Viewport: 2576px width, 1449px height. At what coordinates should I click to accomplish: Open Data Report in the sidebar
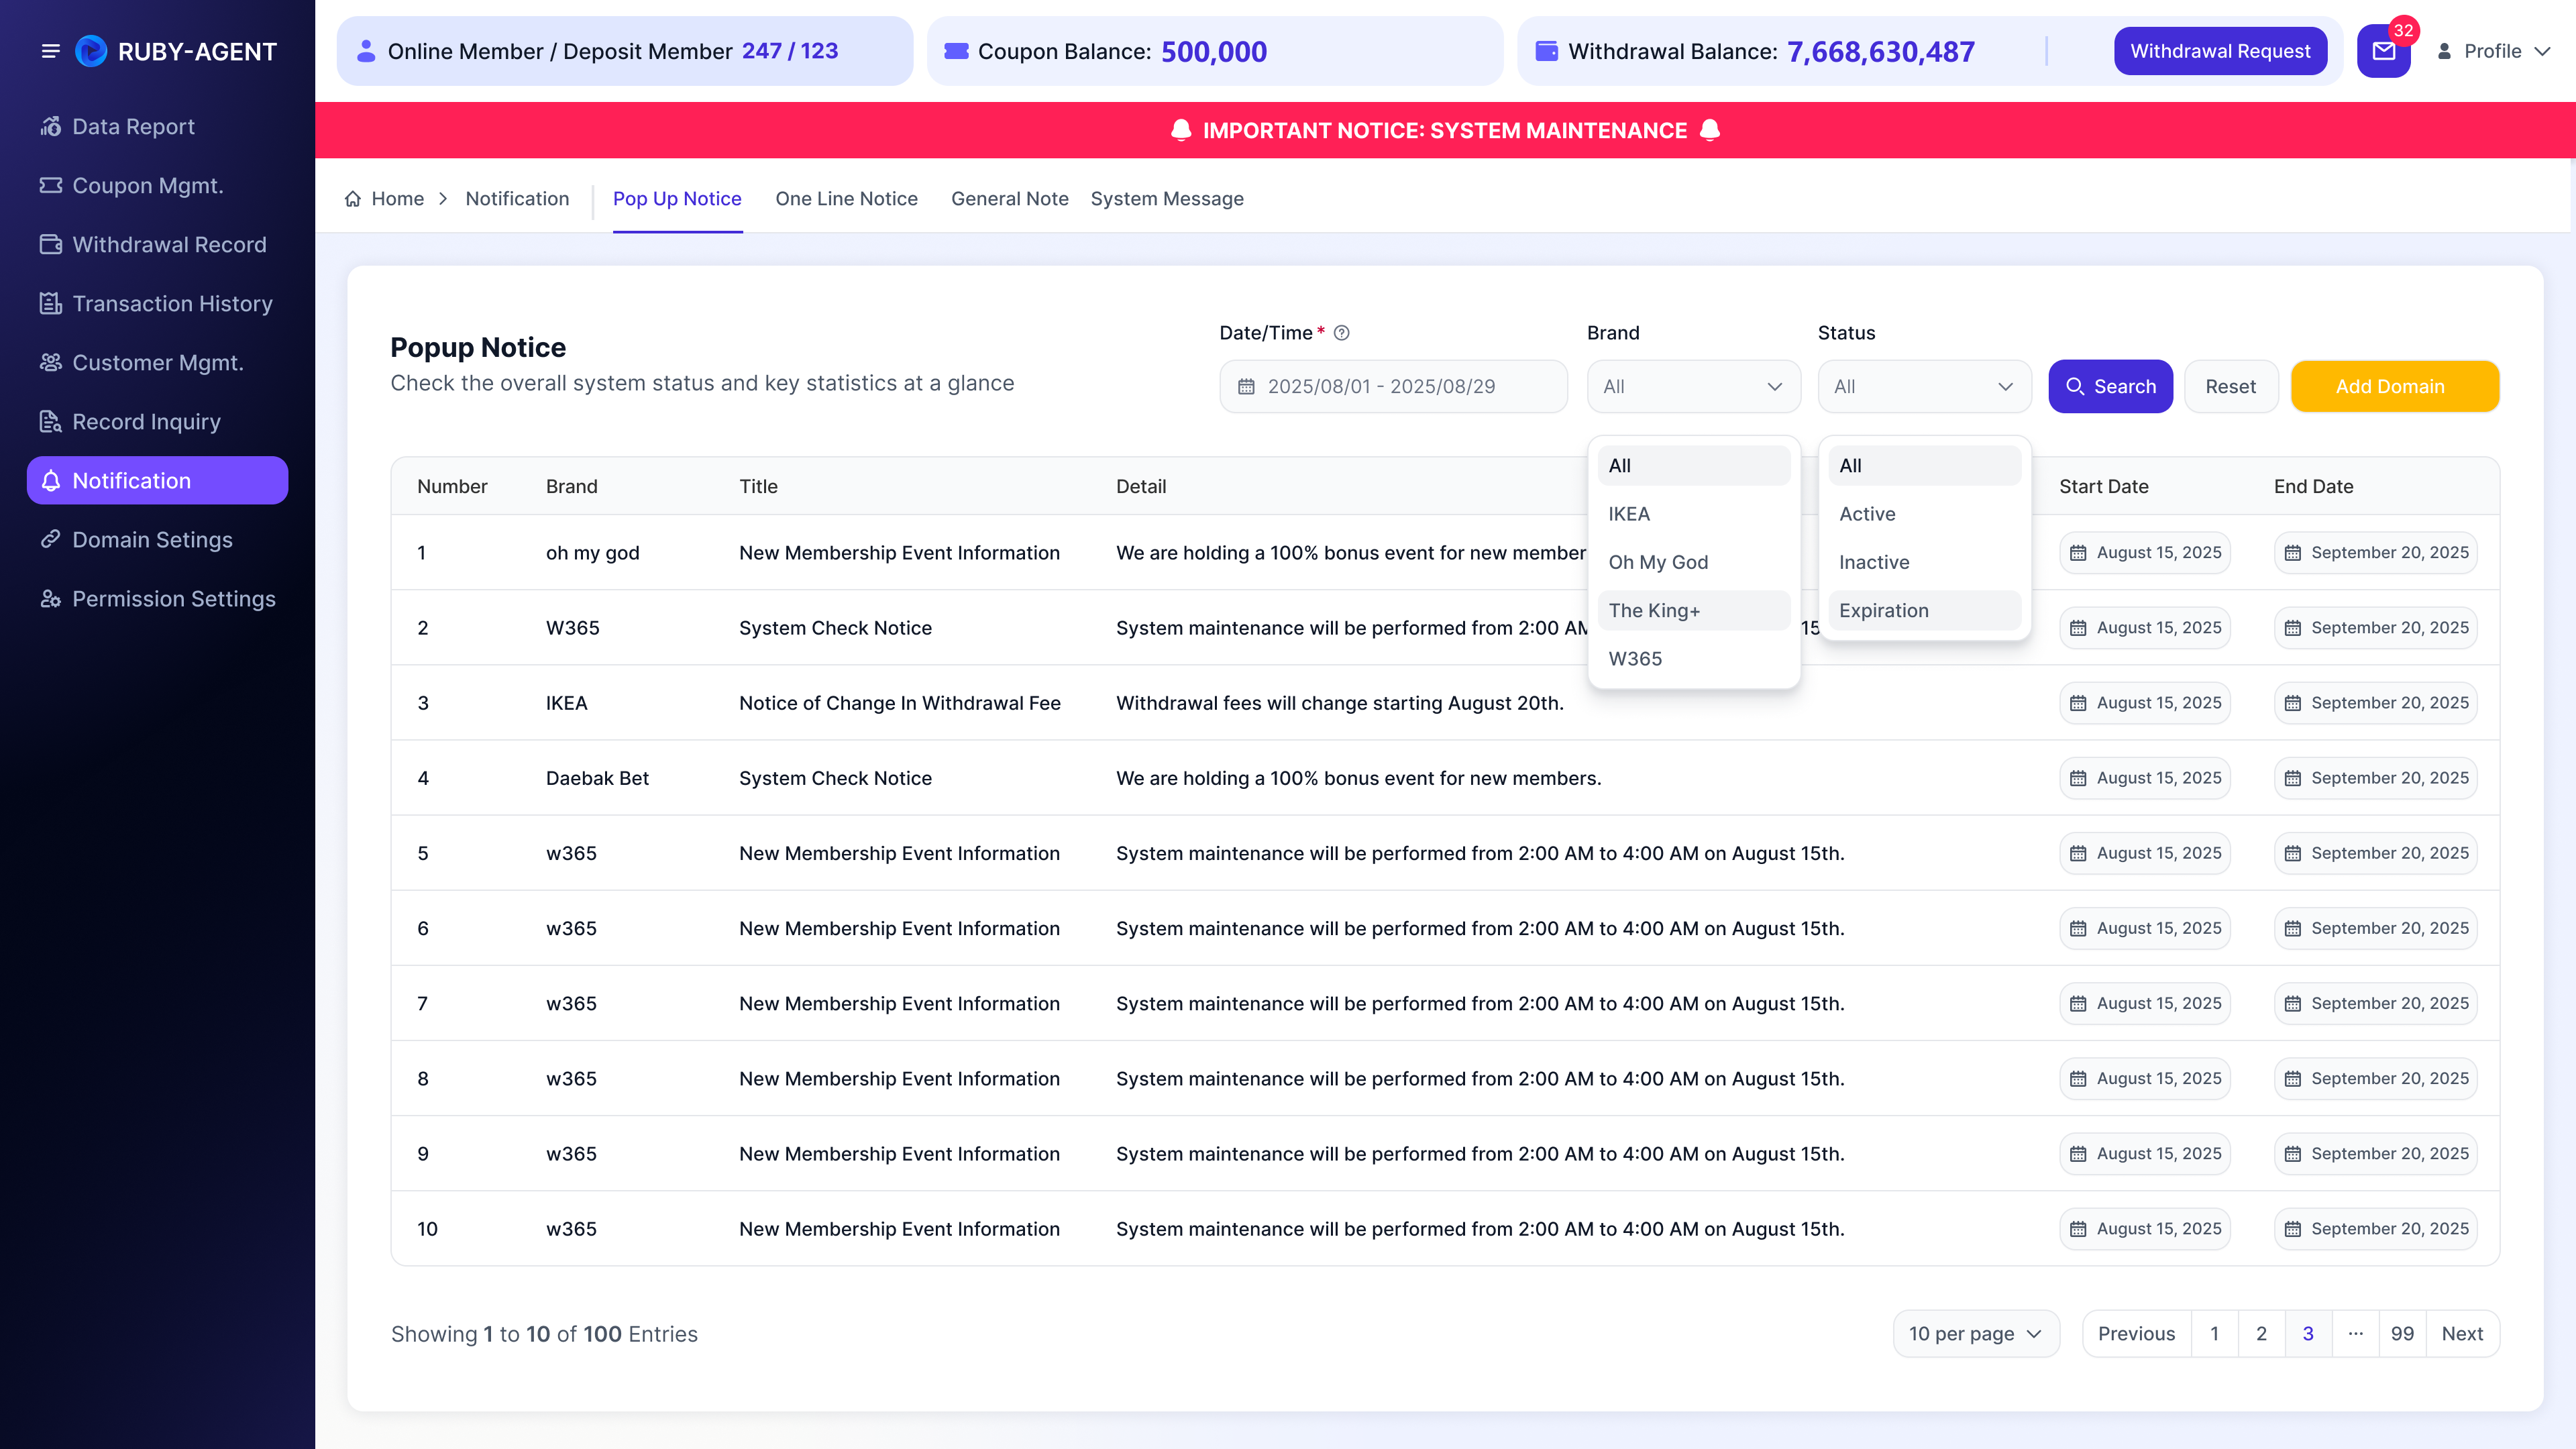click(157, 127)
